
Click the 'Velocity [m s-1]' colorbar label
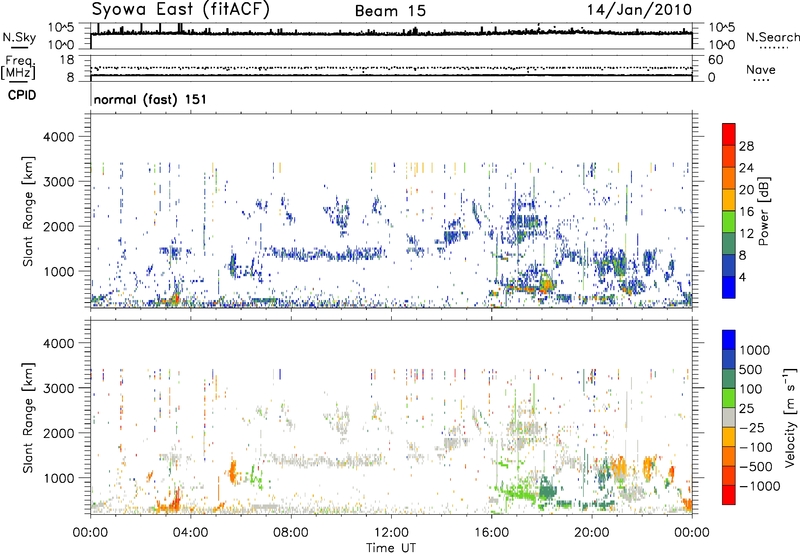click(x=790, y=417)
